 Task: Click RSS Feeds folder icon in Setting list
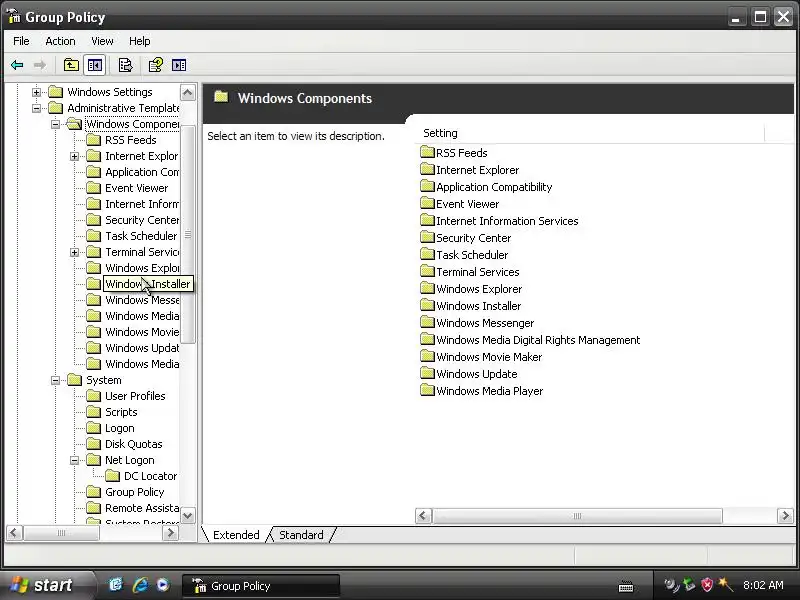tap(427, 152)
